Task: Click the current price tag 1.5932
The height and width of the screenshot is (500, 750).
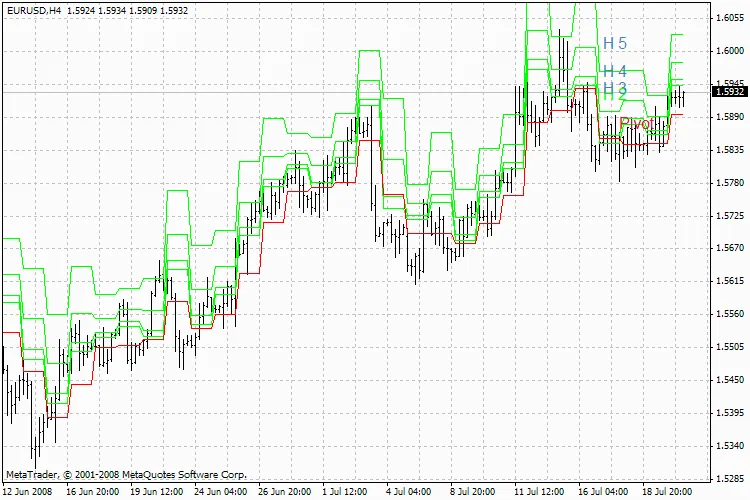Action: 727,92
